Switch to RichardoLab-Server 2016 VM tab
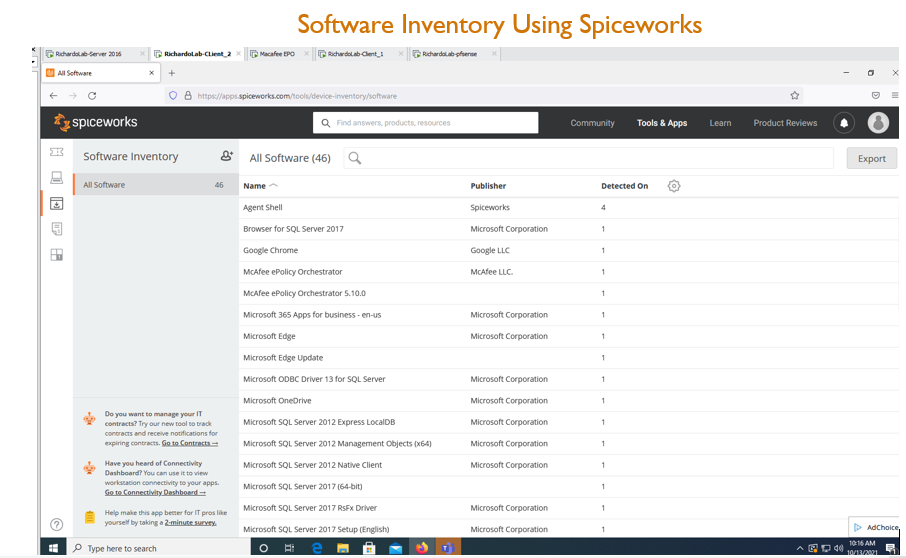The image size is (906, 558). [x=94, y=54]
